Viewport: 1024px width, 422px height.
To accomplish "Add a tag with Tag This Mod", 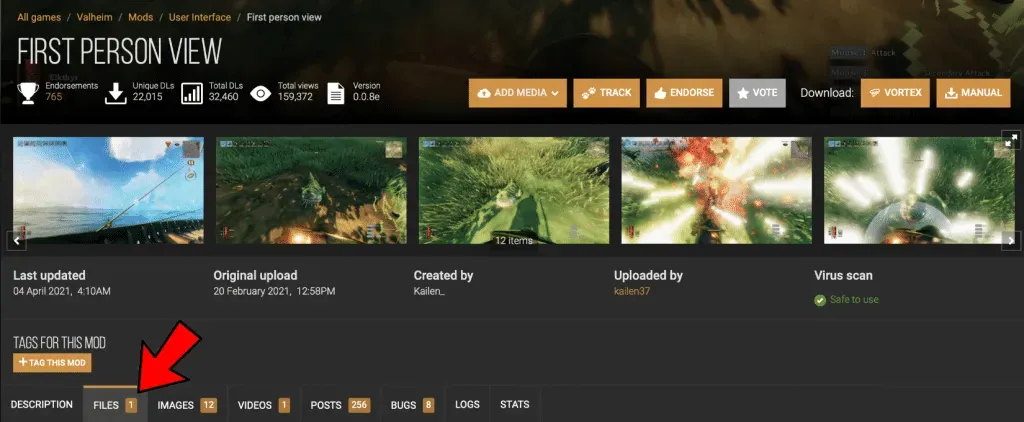I will [52, 363].
